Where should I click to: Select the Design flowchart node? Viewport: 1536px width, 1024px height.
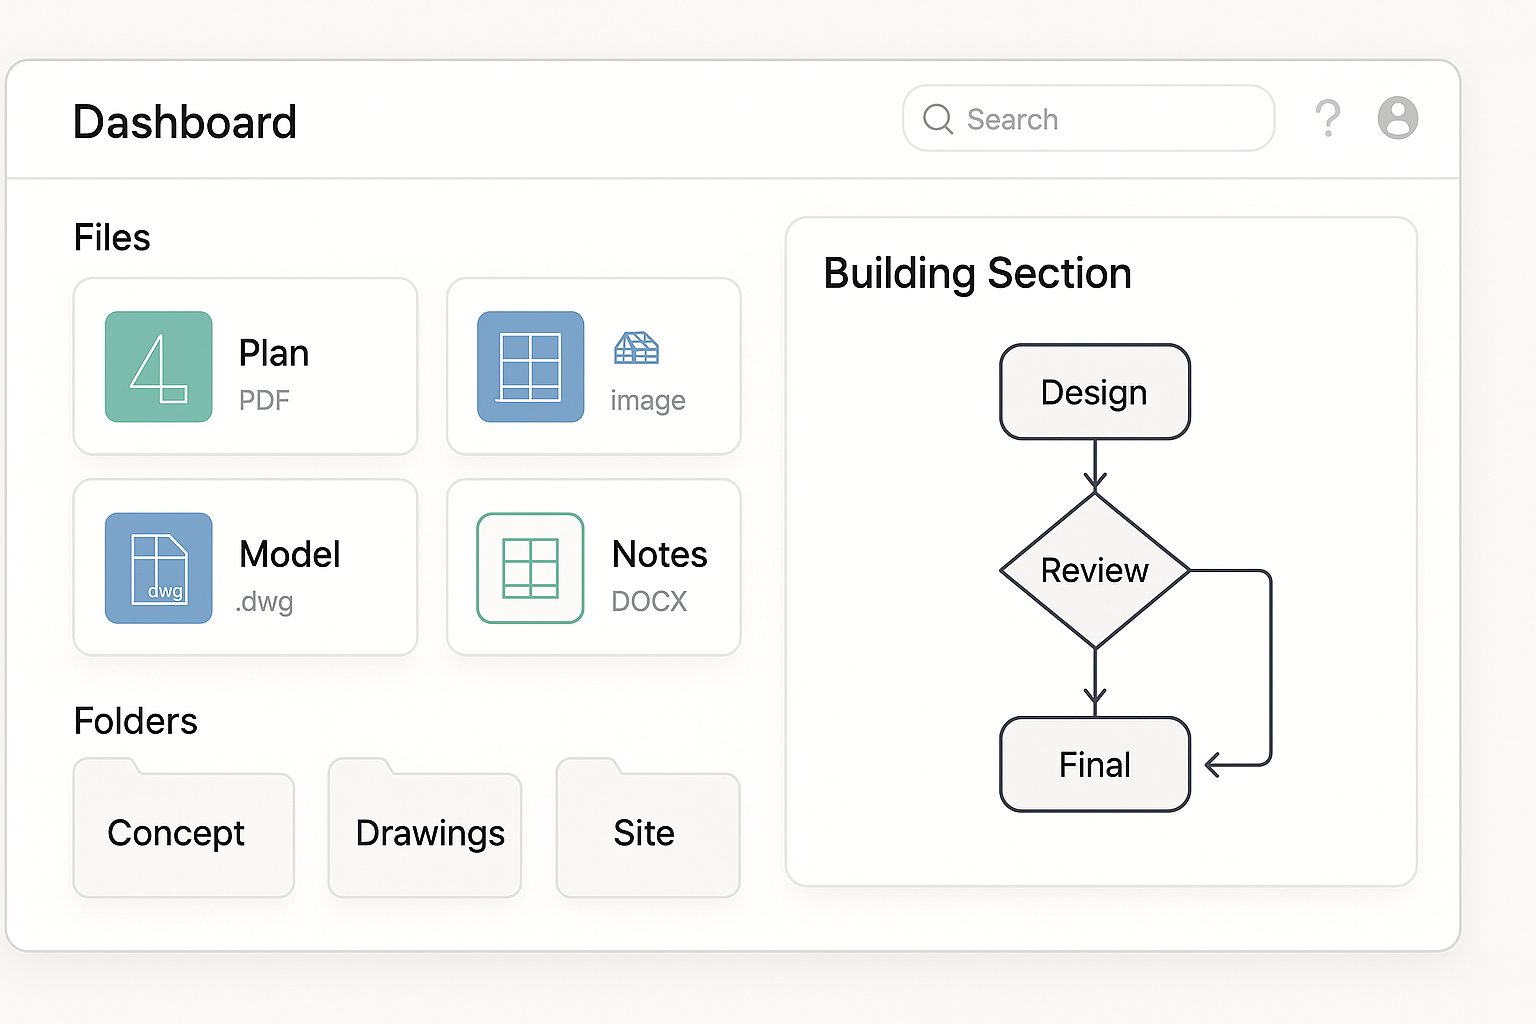[1095, 392]
